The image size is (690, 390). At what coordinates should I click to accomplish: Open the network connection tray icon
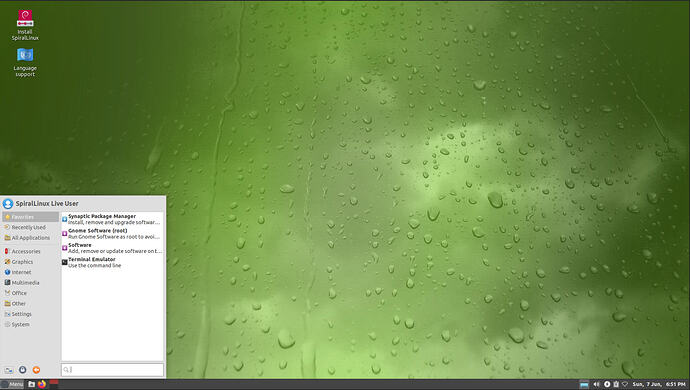tap(625, 385)
